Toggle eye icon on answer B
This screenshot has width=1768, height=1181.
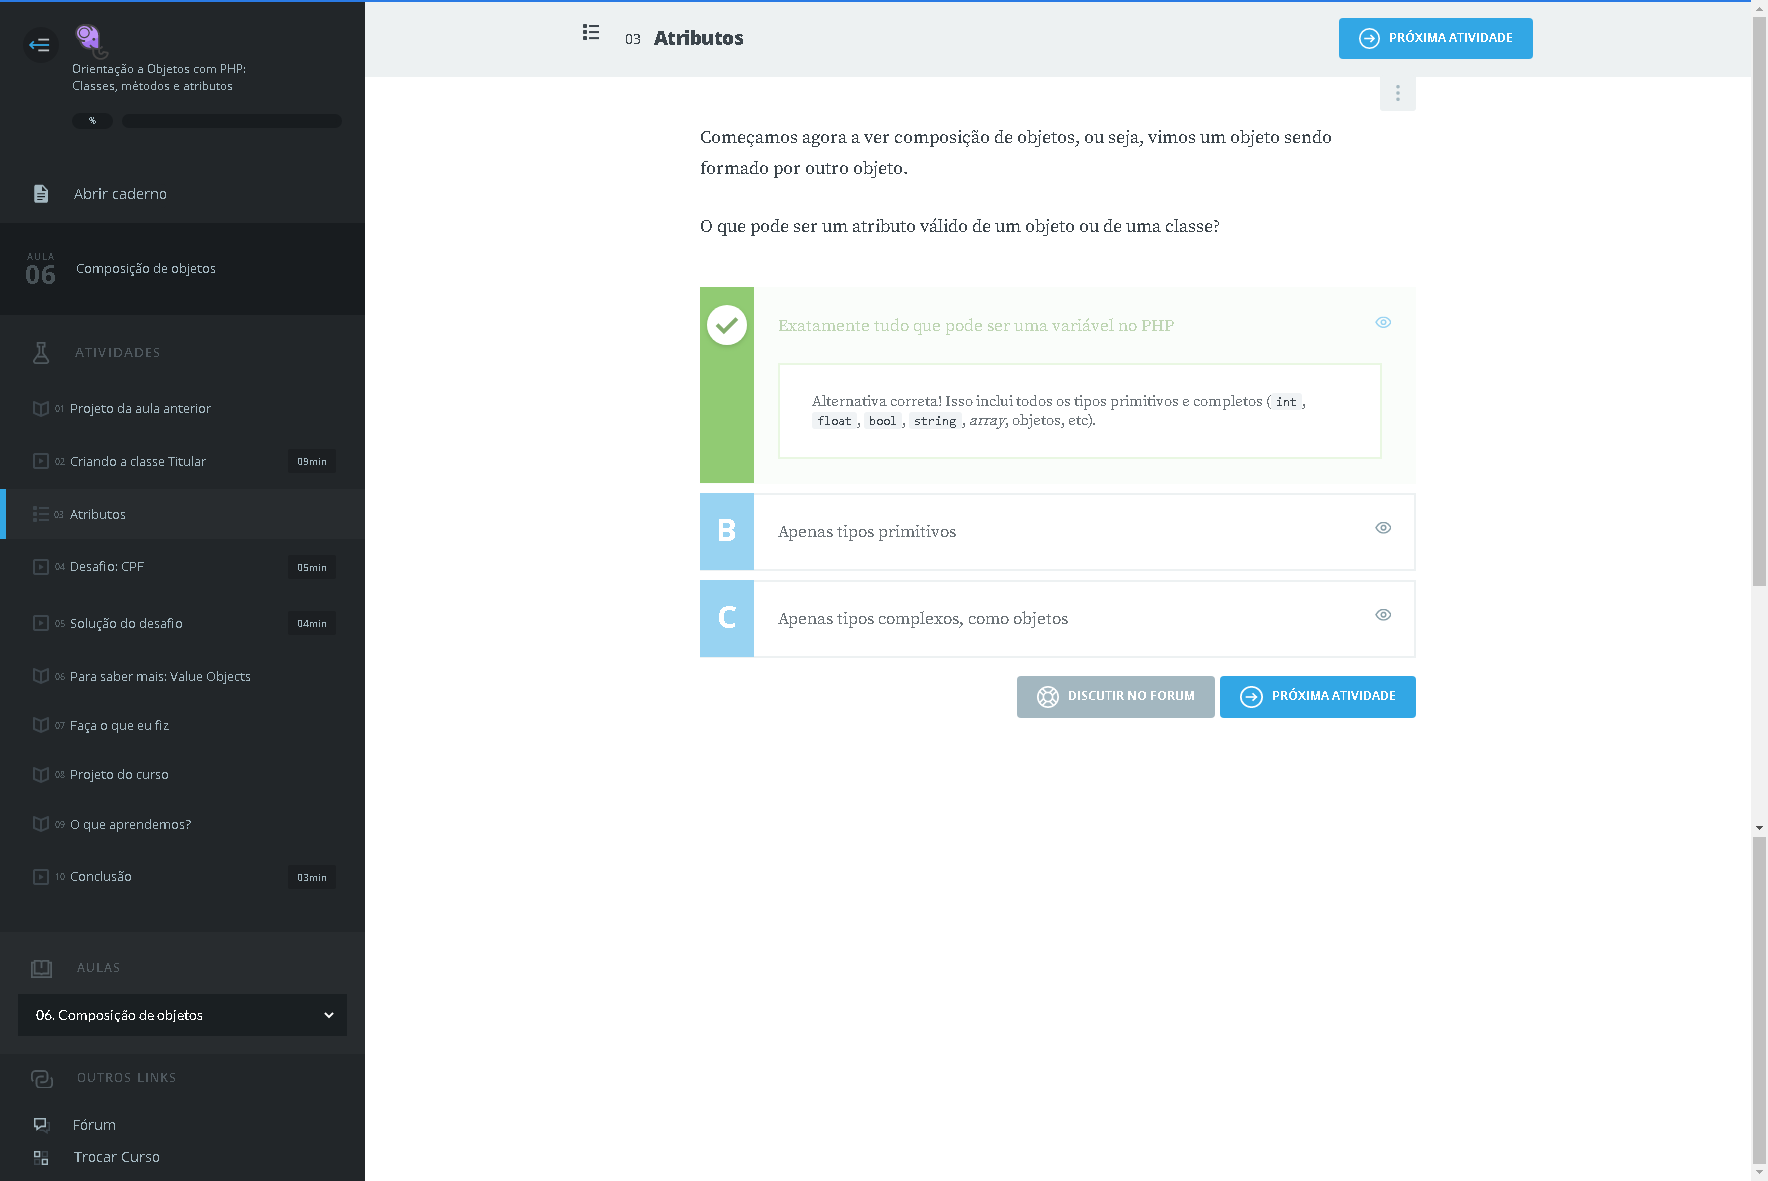tap(1383, 528)
